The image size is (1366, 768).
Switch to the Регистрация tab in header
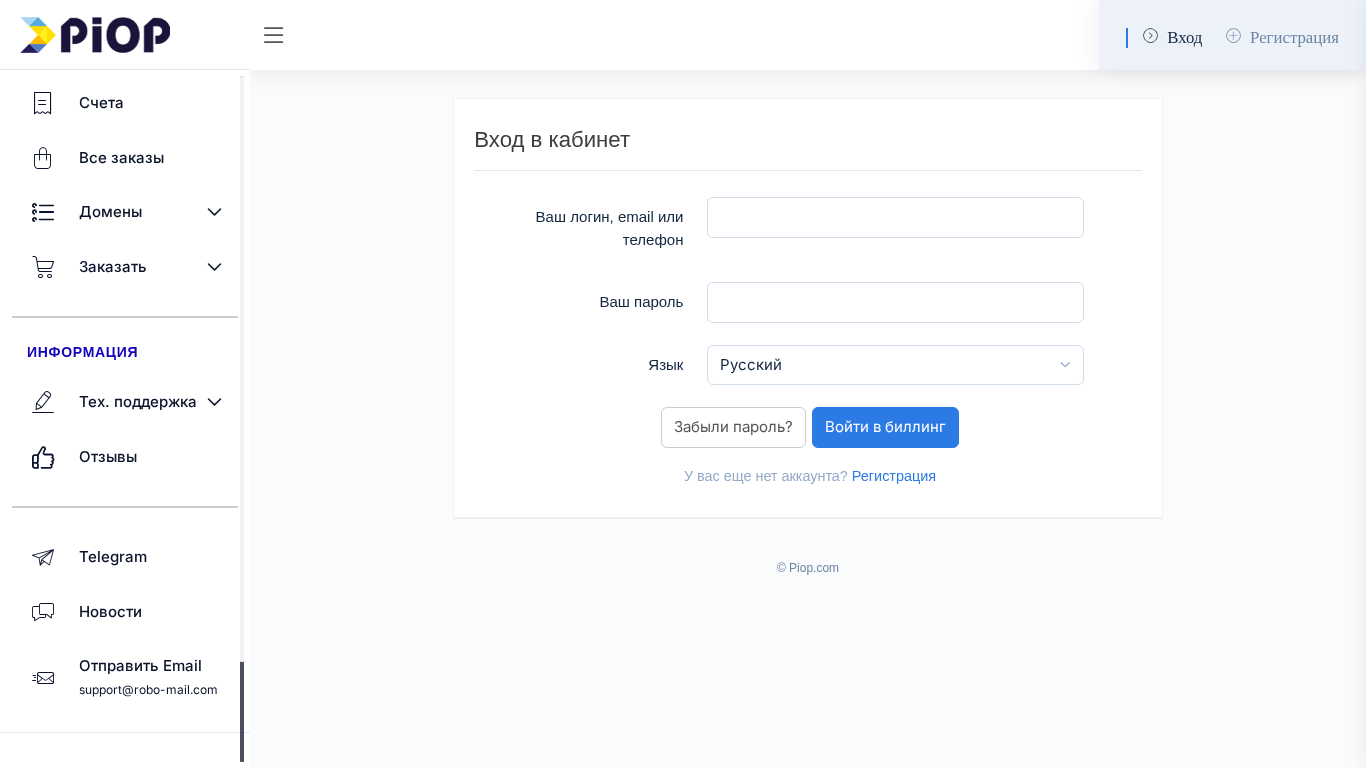pyautogui.click(x=1283, y=37)
